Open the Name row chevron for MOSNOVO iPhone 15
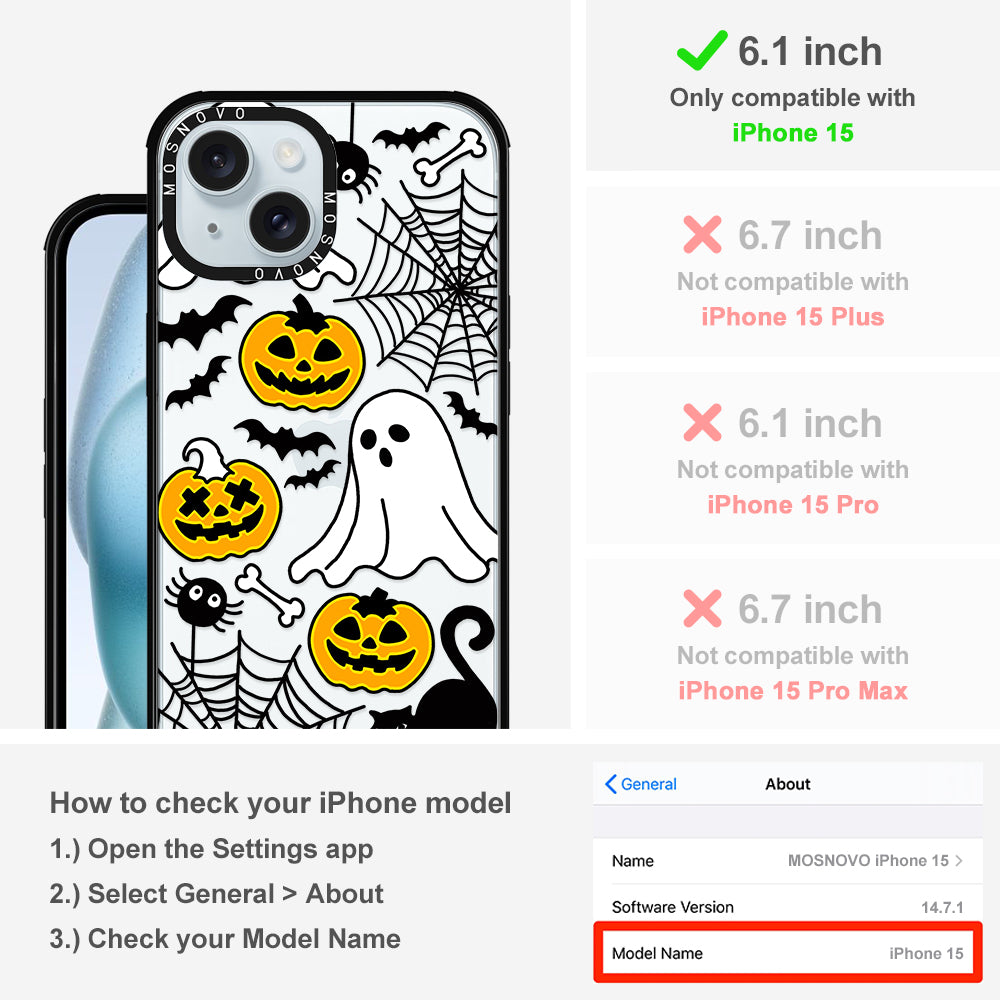Viewport: 1000px width, 1000px height. [x=959, y=860]
